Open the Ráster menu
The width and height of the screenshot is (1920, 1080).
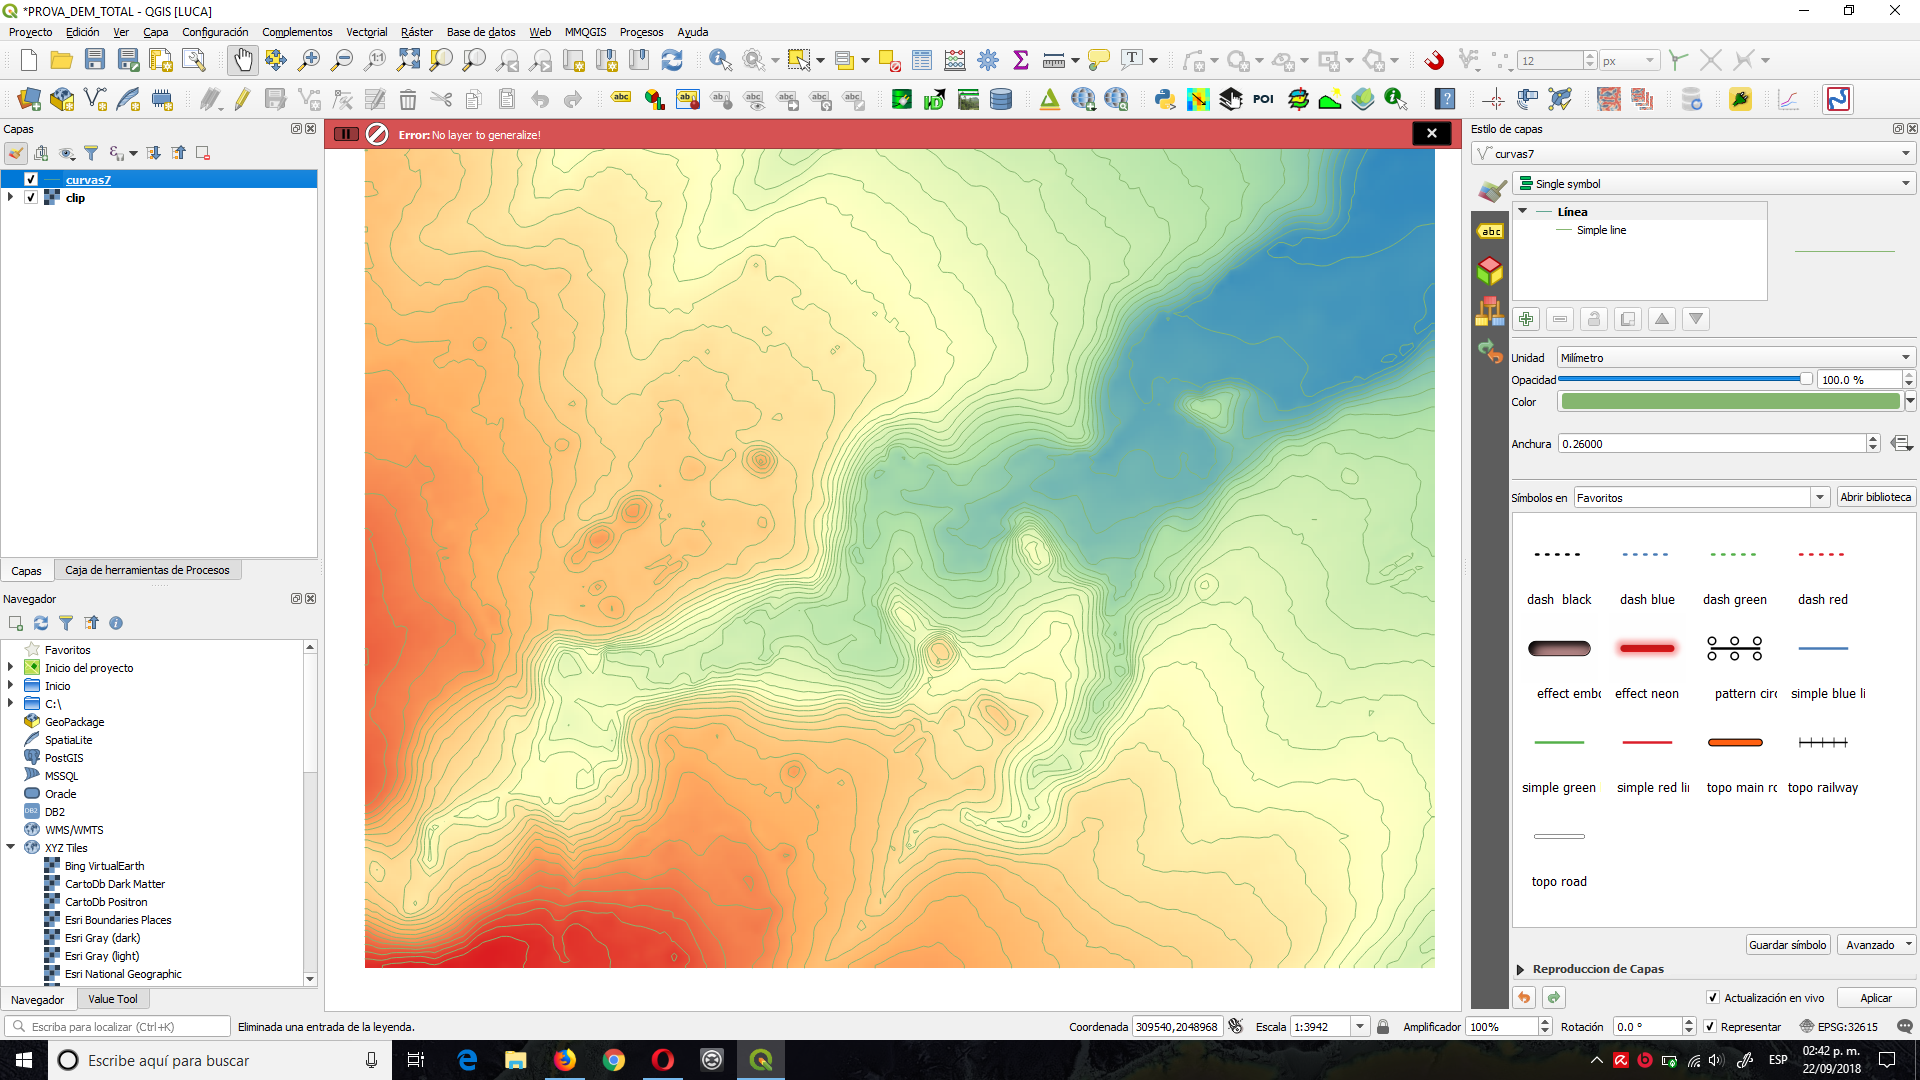(416, 32)
